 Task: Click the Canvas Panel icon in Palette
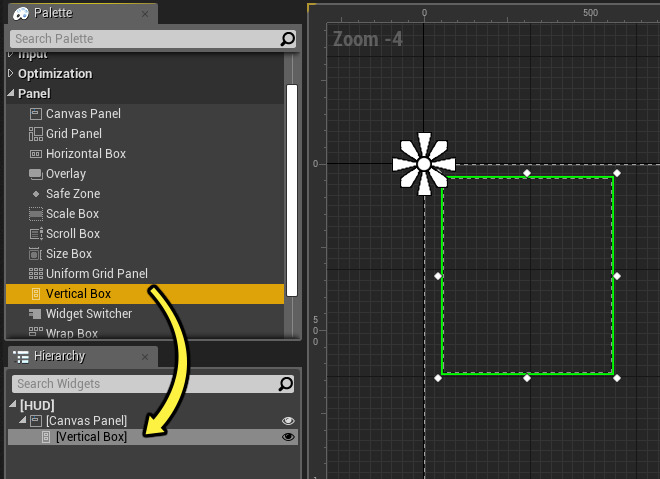click(x=36, y=114)
